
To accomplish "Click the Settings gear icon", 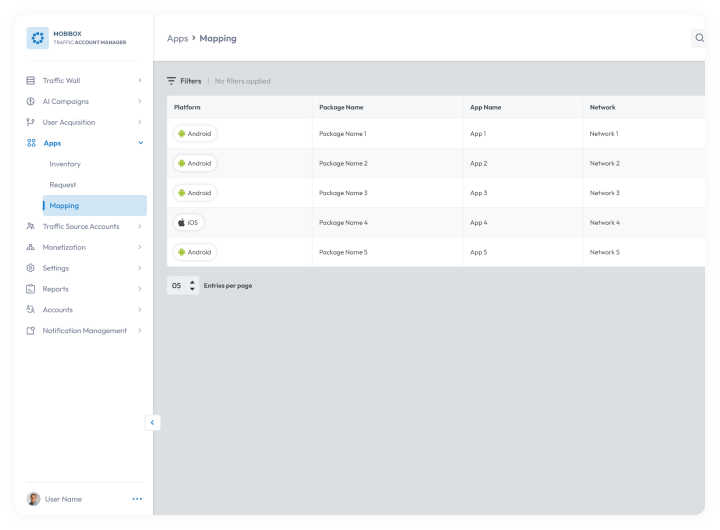I will point(30,268).
